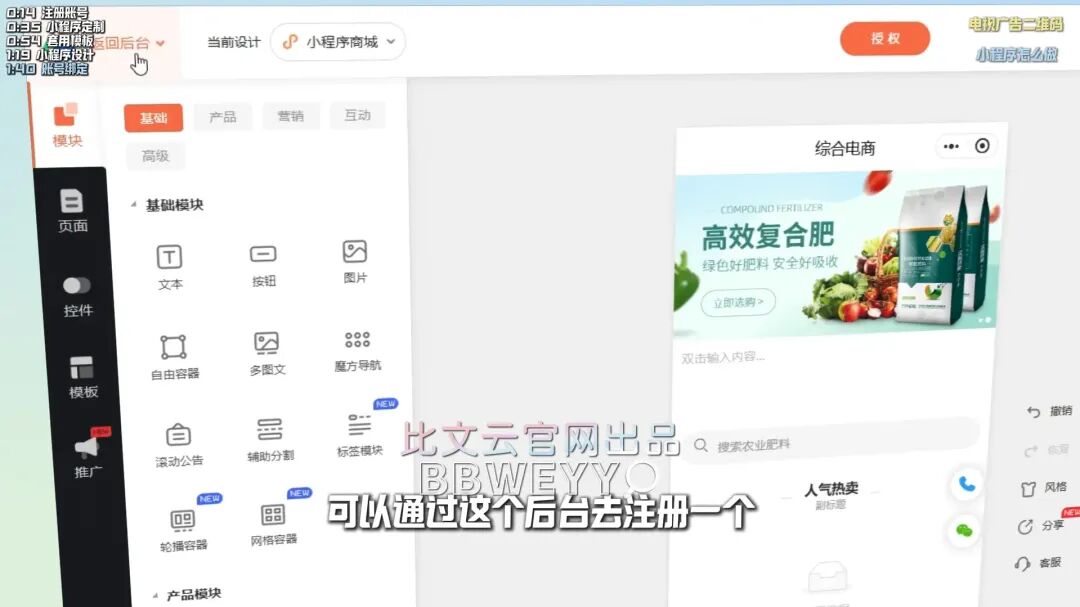Choose the 自由容器 free container module

click(174, 356)
